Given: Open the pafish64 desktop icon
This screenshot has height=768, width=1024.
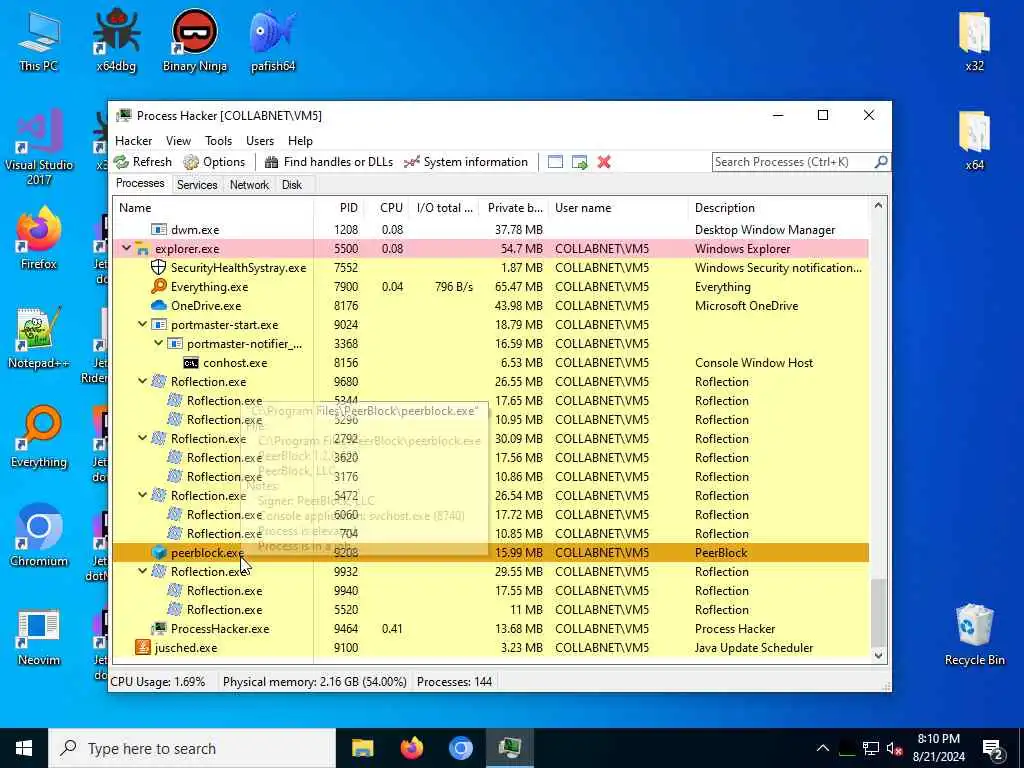Looking at the screenshot, I should coord(273,40).
